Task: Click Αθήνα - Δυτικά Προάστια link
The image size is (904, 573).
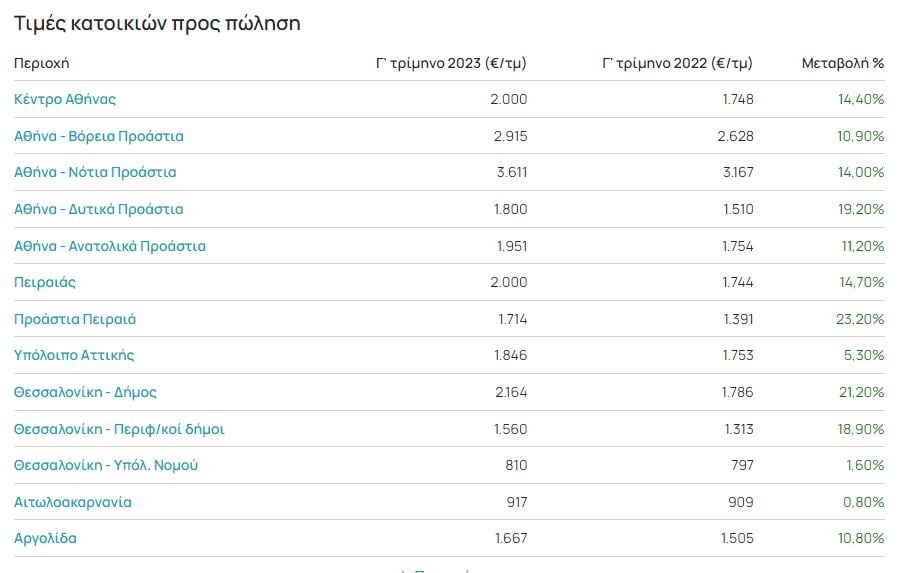Action: point(99,209)
